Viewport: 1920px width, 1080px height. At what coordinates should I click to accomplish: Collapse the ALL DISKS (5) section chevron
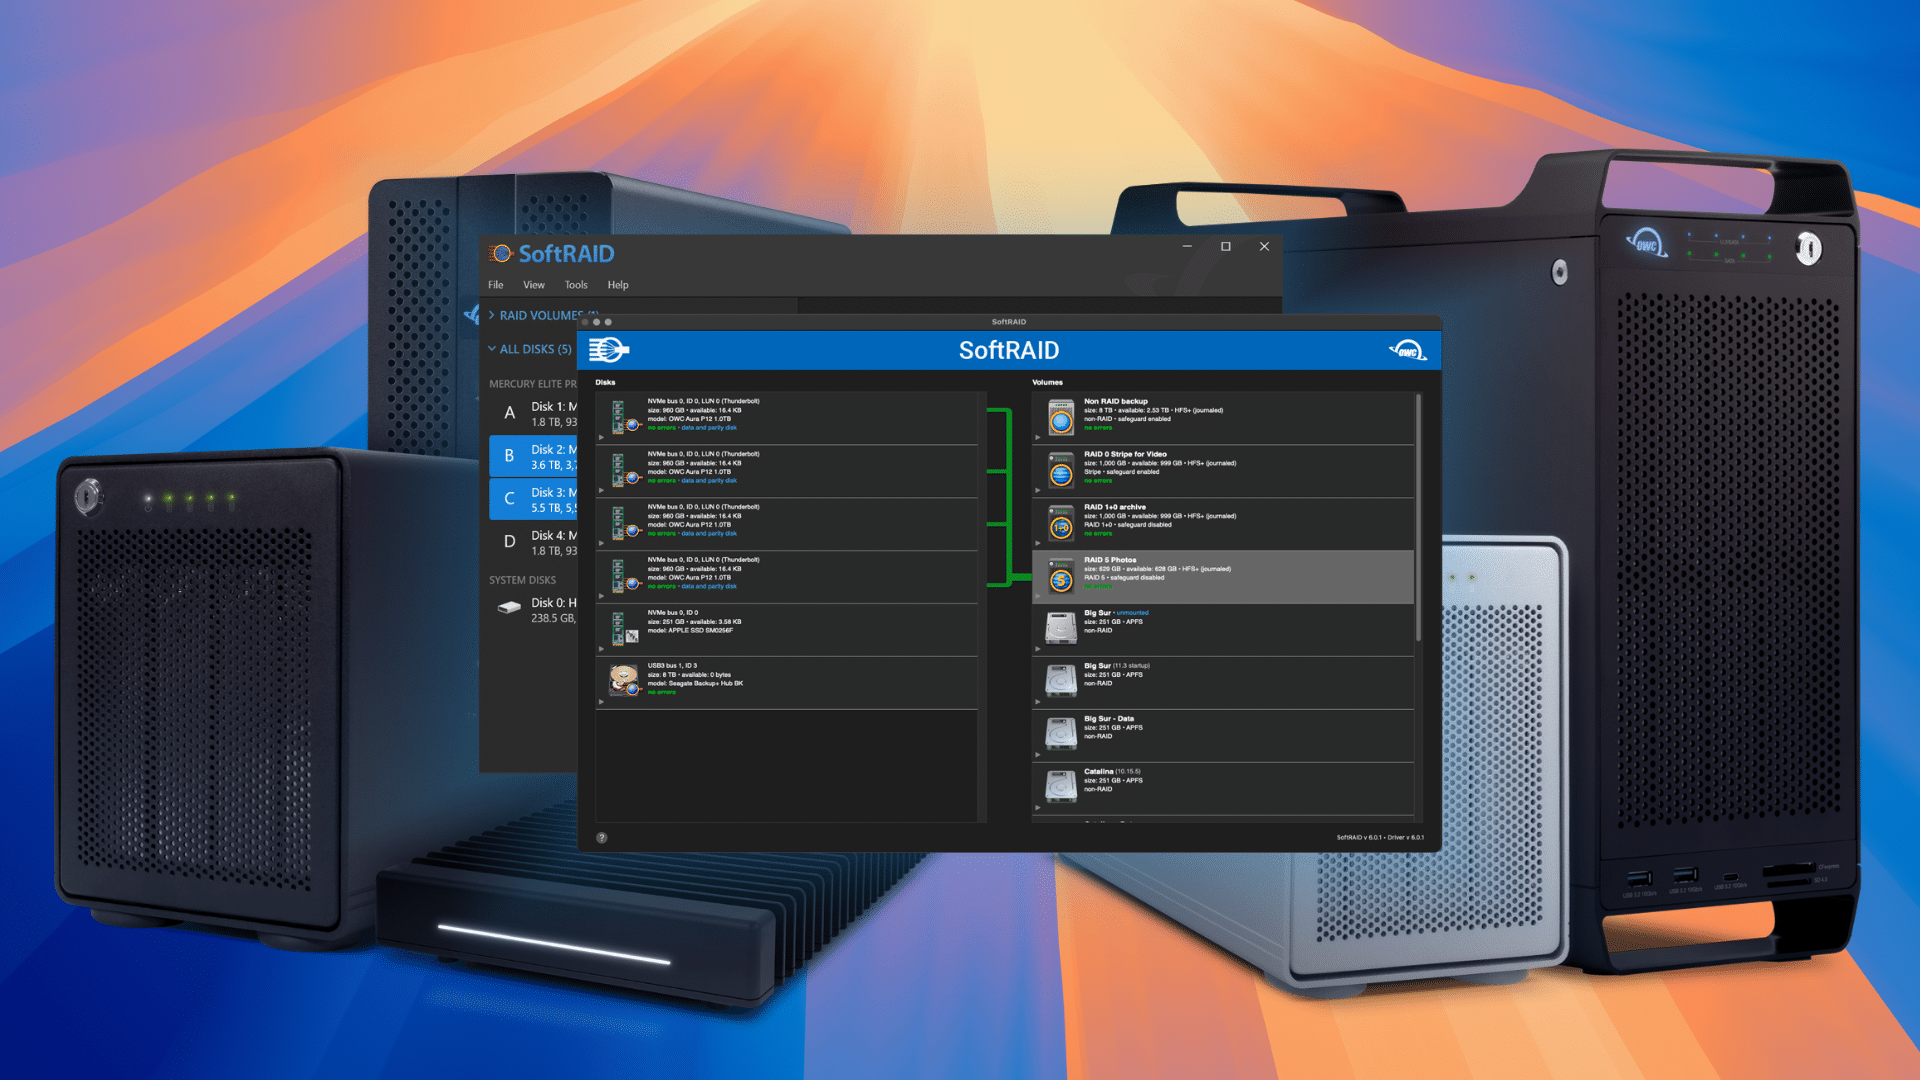492,349
